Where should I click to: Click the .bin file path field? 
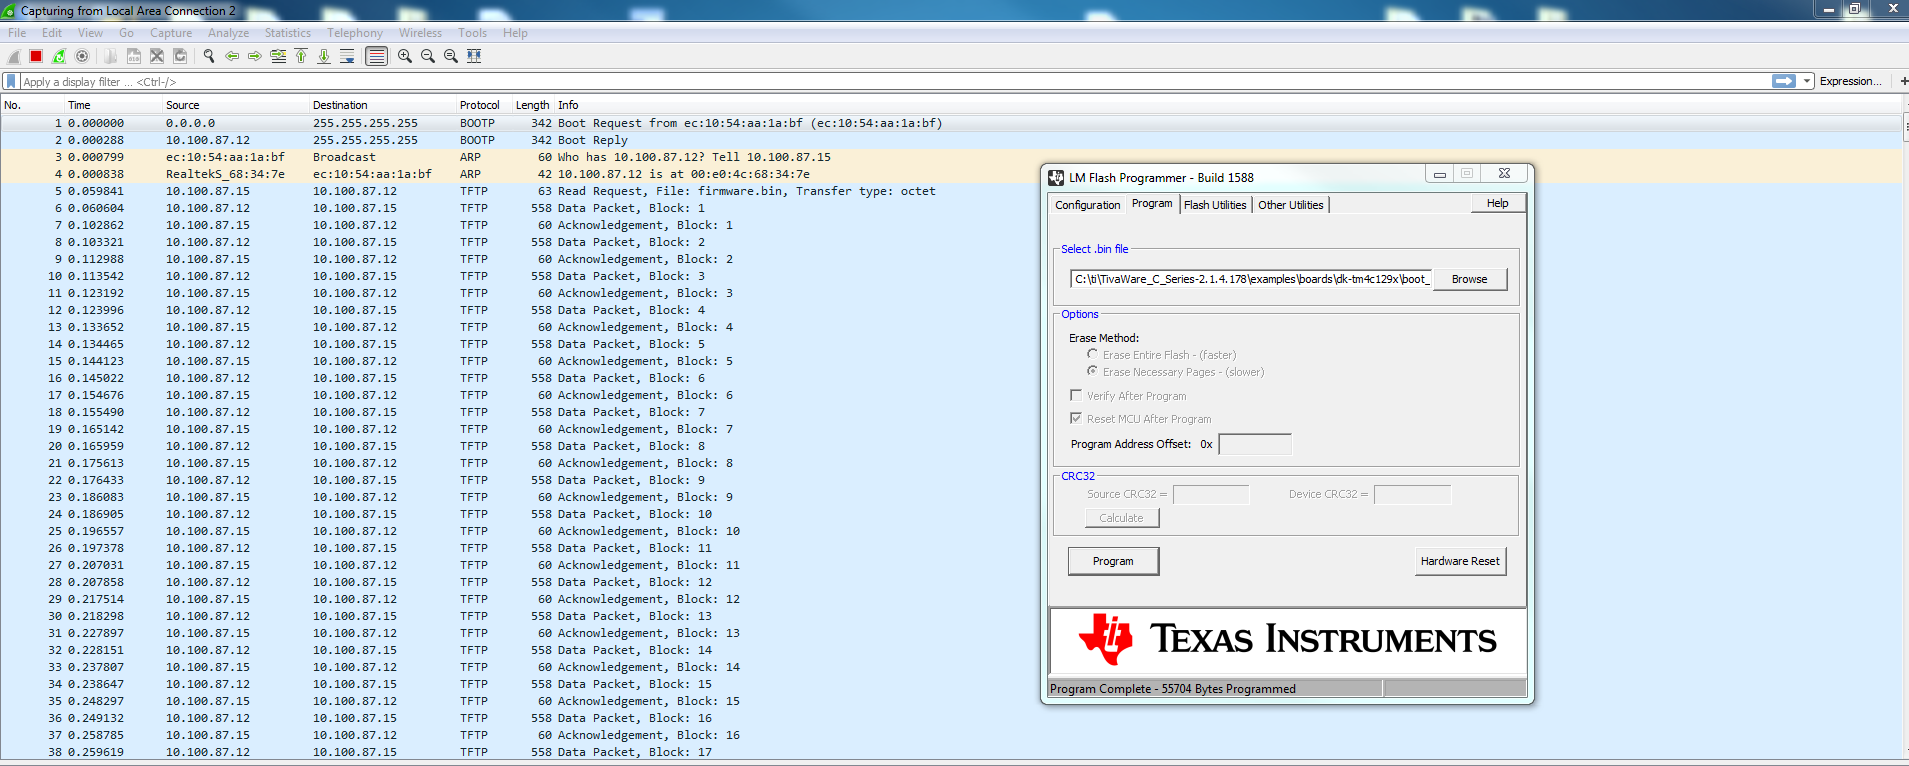[1251, 279]
